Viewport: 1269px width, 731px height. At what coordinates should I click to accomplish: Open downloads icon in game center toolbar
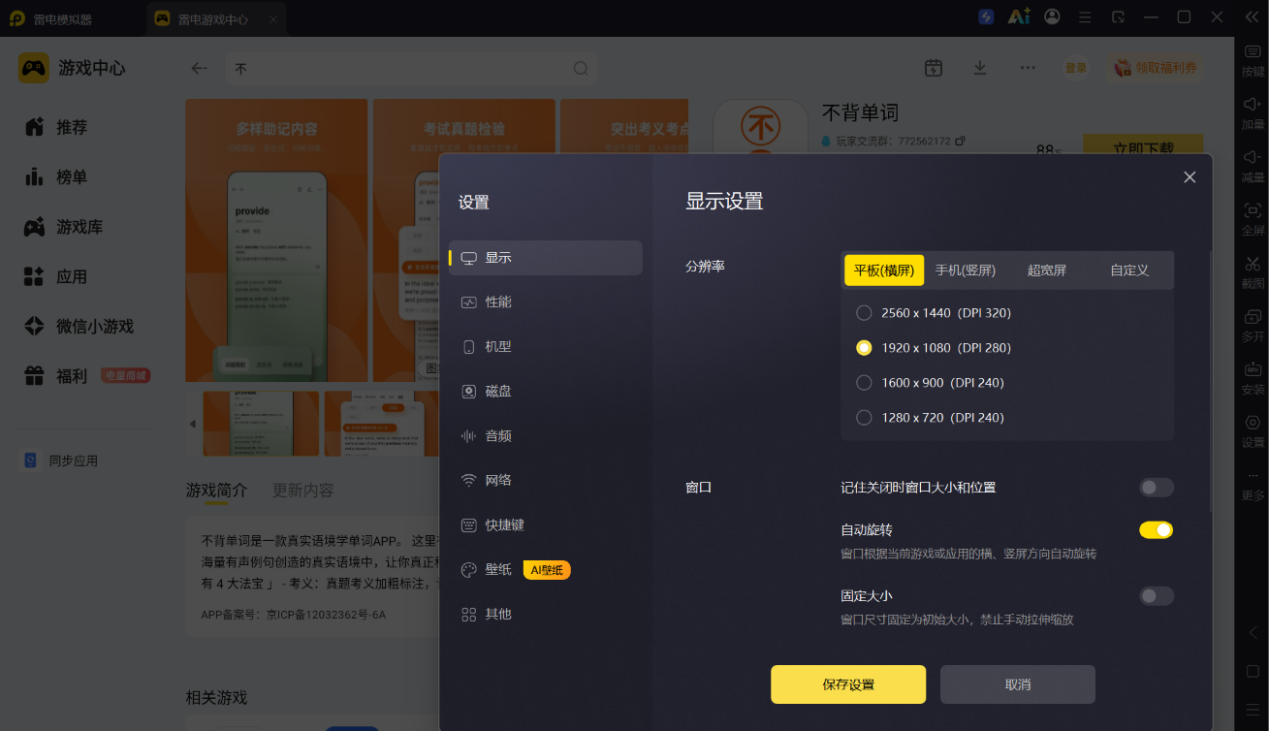coord(980,68)
